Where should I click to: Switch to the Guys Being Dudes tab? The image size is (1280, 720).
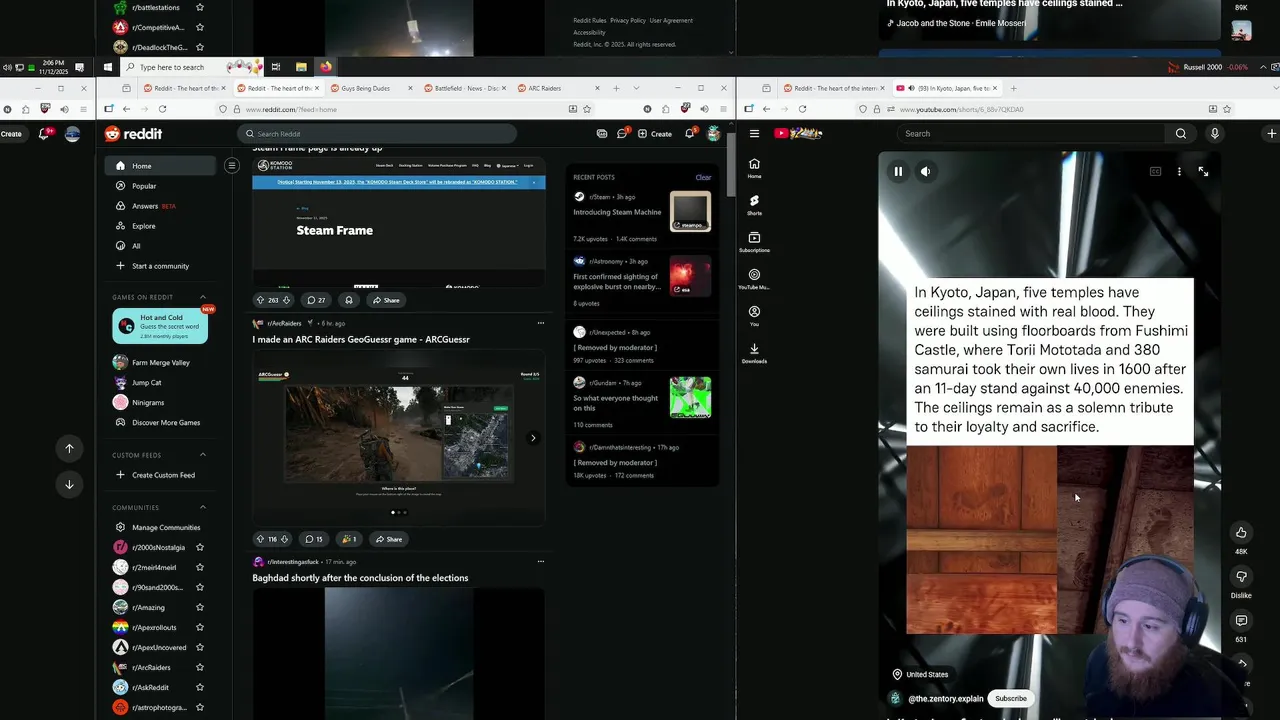(x=370, y=88)
